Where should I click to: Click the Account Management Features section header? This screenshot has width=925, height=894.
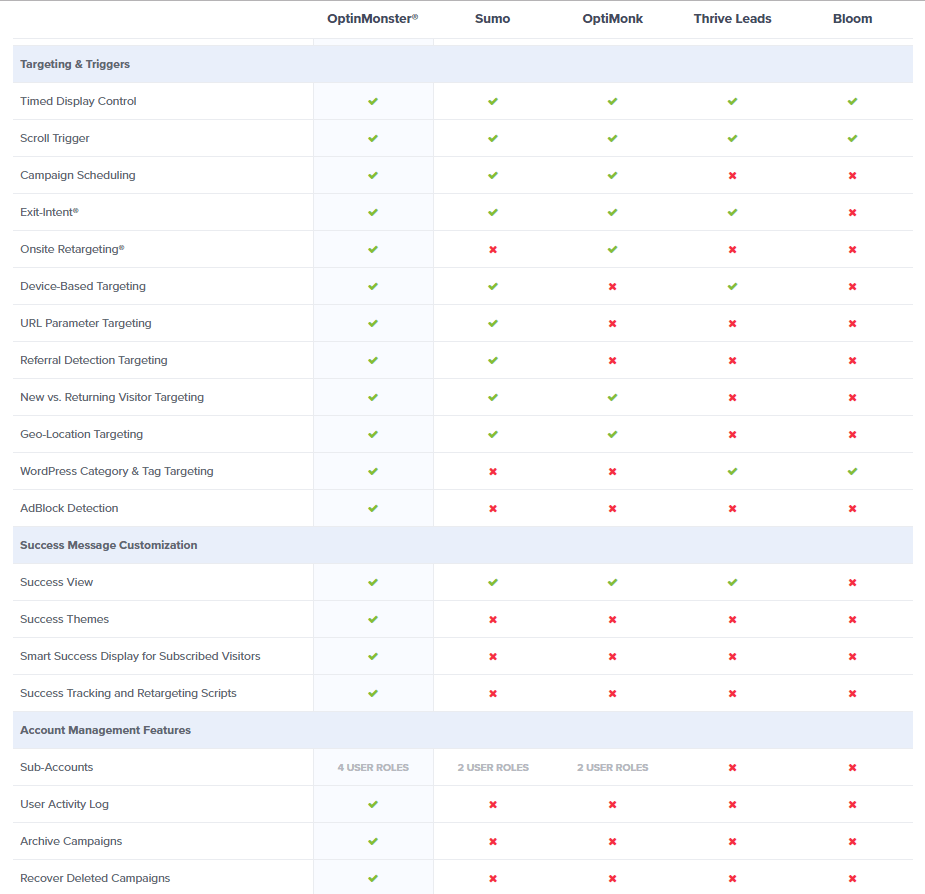point(105,730)
